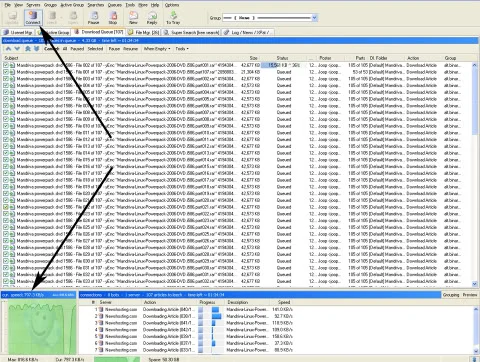This screenshot has width=480, height=362.
Task: Open the Options menu
Action: click(x=172, y=5)
